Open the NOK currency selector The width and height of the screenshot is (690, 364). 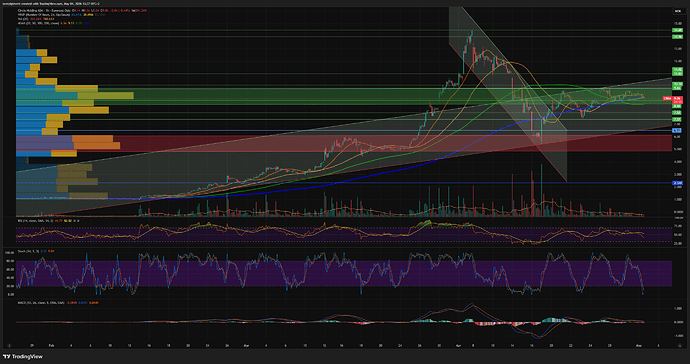tap(678, 11)
